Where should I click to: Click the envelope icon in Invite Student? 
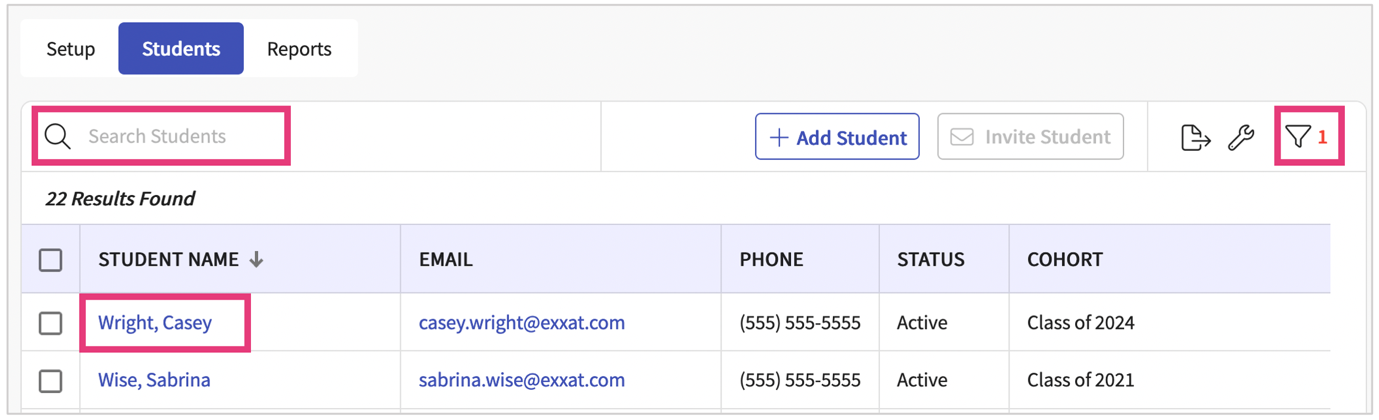962,137
